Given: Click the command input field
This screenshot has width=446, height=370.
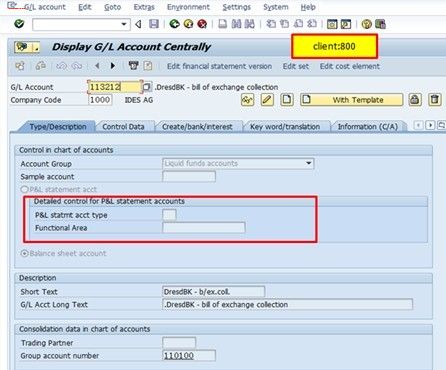Looking at the screenshot, I should (77, 24).
